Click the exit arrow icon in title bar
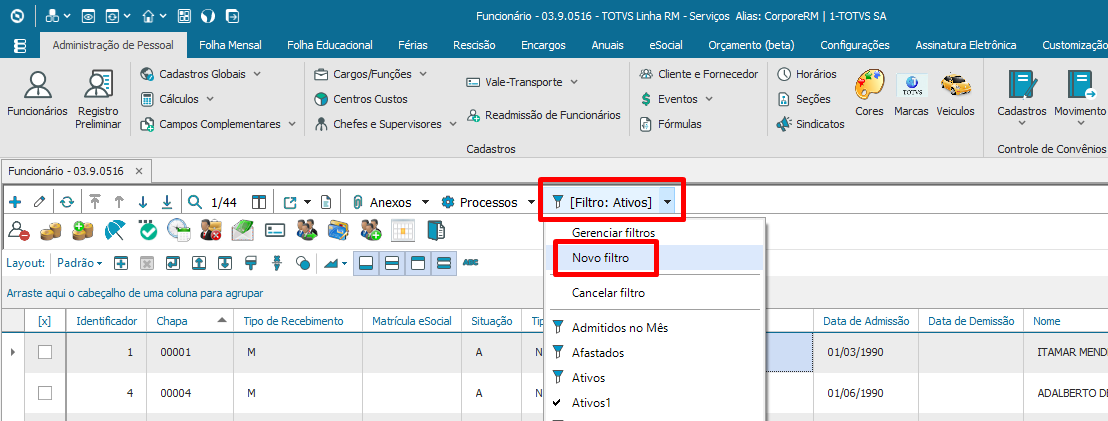 click(x=232, y=16)
